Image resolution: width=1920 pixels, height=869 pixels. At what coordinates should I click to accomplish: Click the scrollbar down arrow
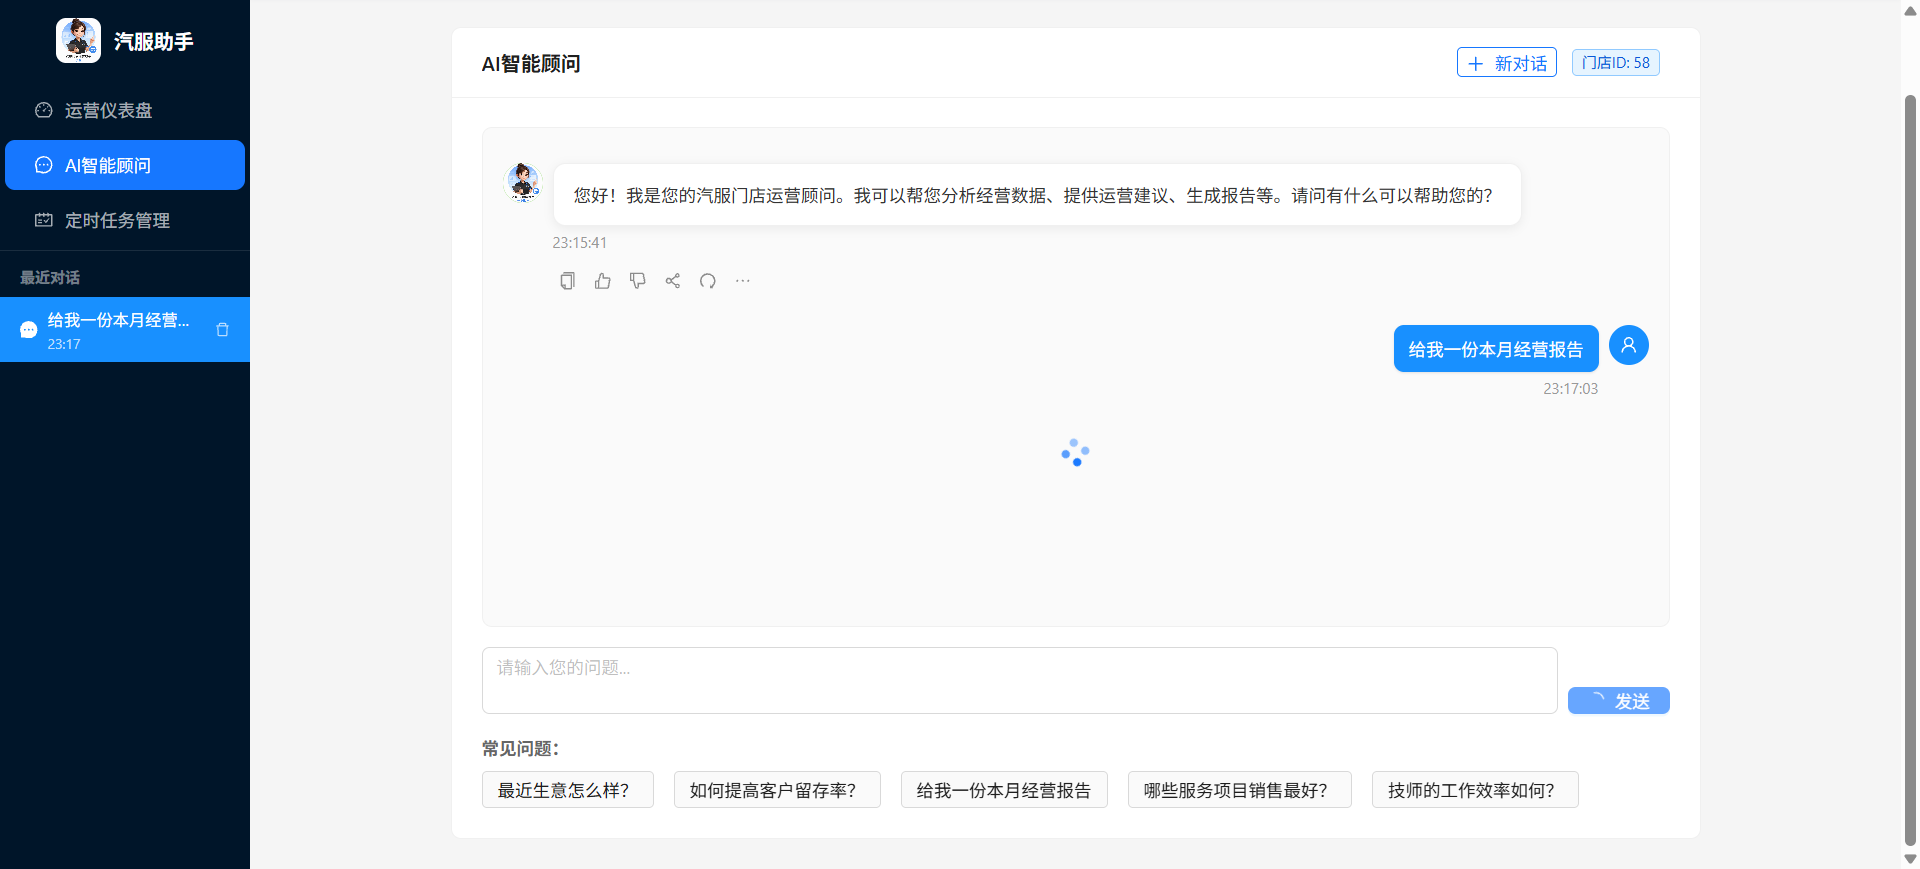pyautogui.click(x=1910, y=859)
